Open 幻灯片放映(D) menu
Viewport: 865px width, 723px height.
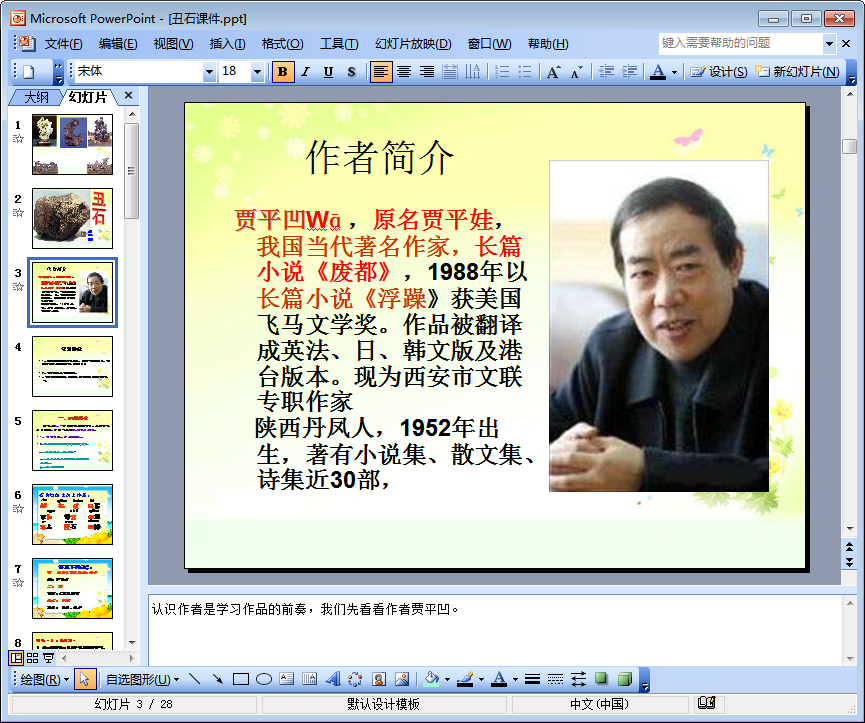(x=413, y=44)
